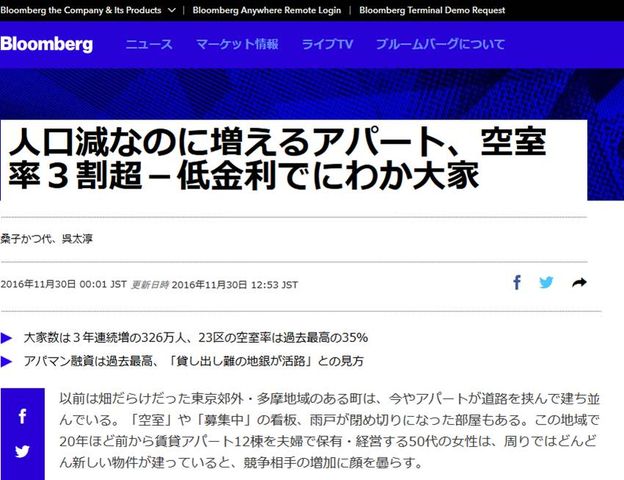The width and height of the screenshot is (624, 480).
Task: Click the Bloomberg logo
Action: (47, 44)
